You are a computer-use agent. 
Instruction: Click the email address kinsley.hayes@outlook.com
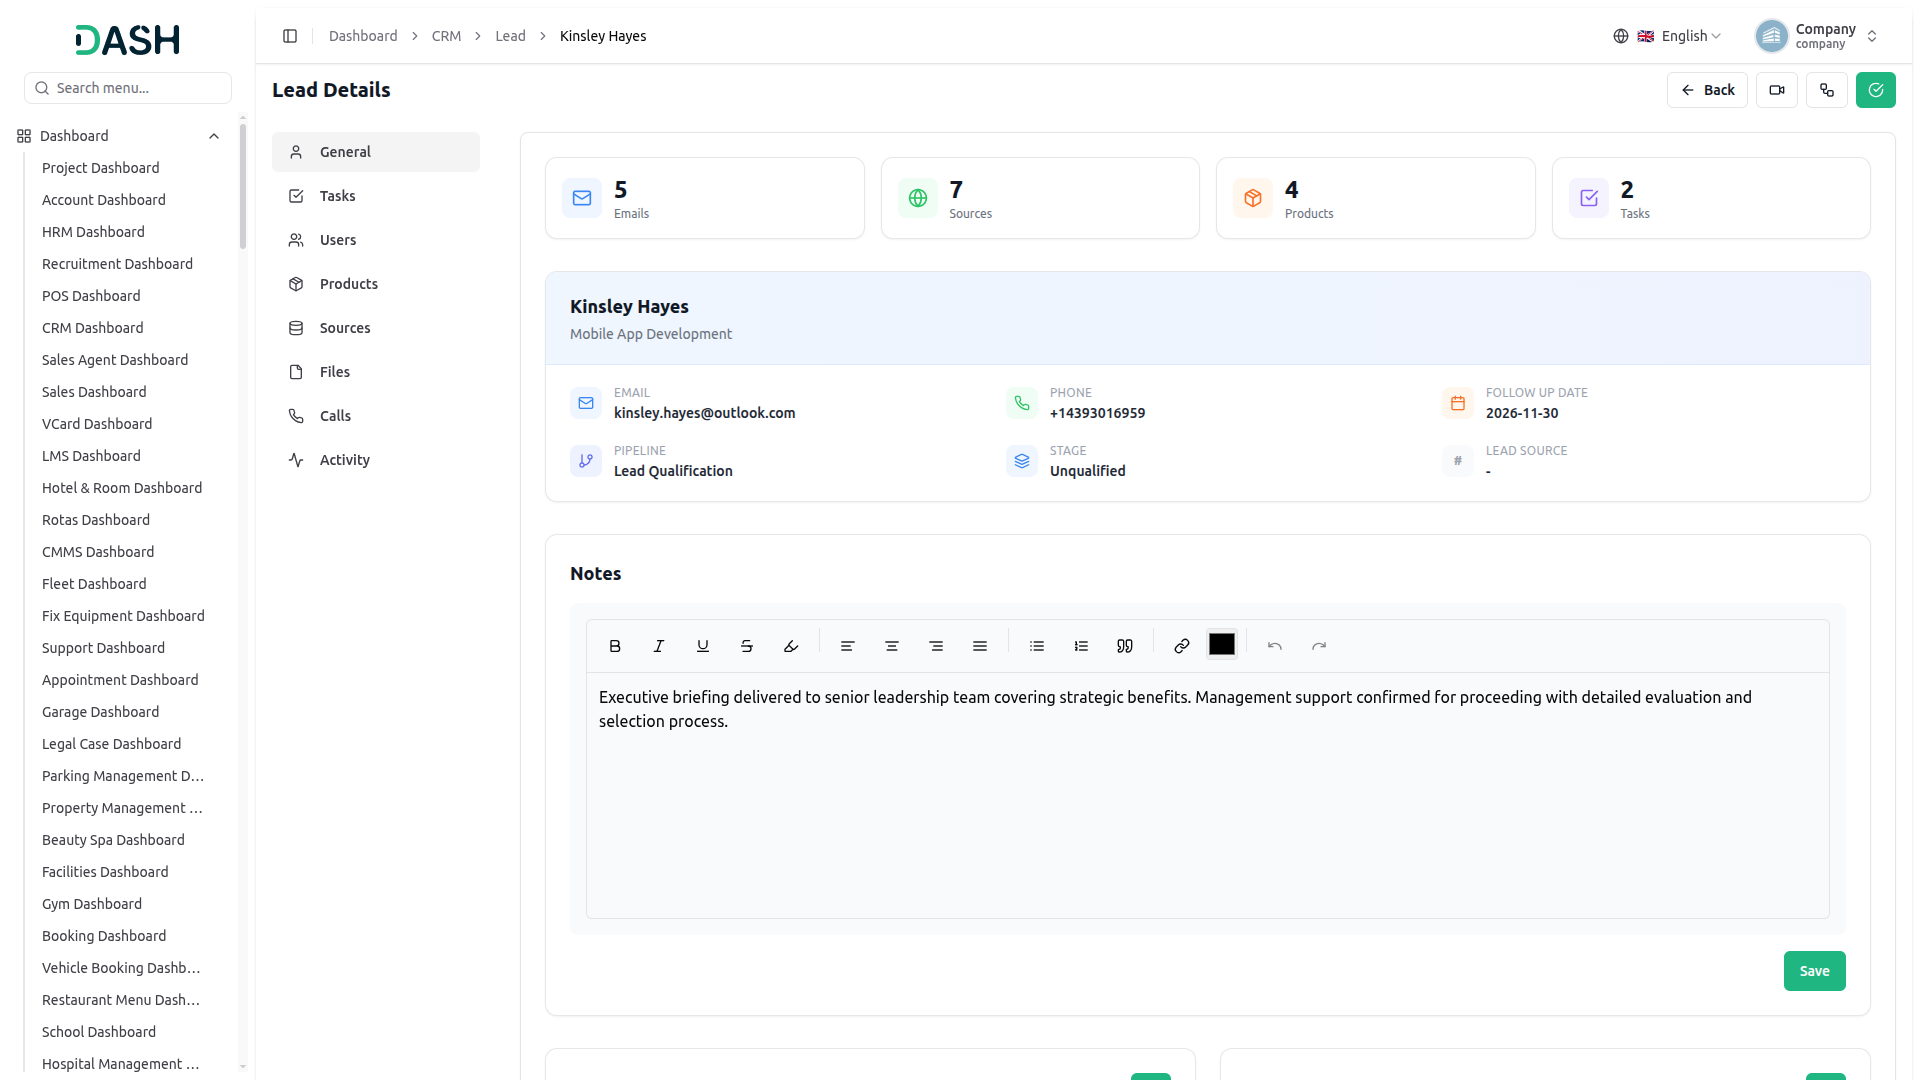click(705, 413)
